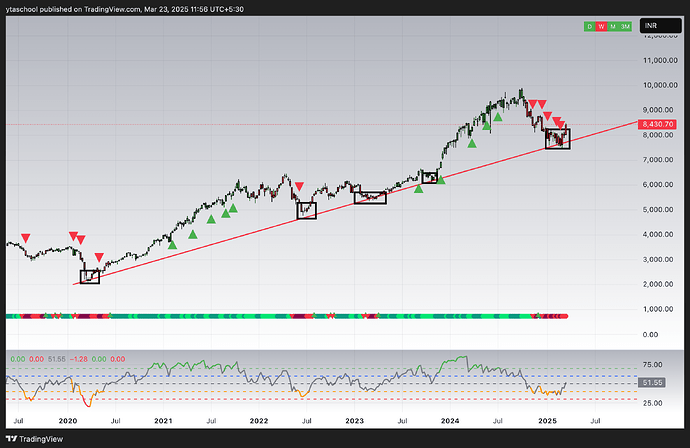Image resolution: width=690 pixels, height=448 pixels.
Task: Select the red W weekly timeframe badge
Action: point(601,26)
